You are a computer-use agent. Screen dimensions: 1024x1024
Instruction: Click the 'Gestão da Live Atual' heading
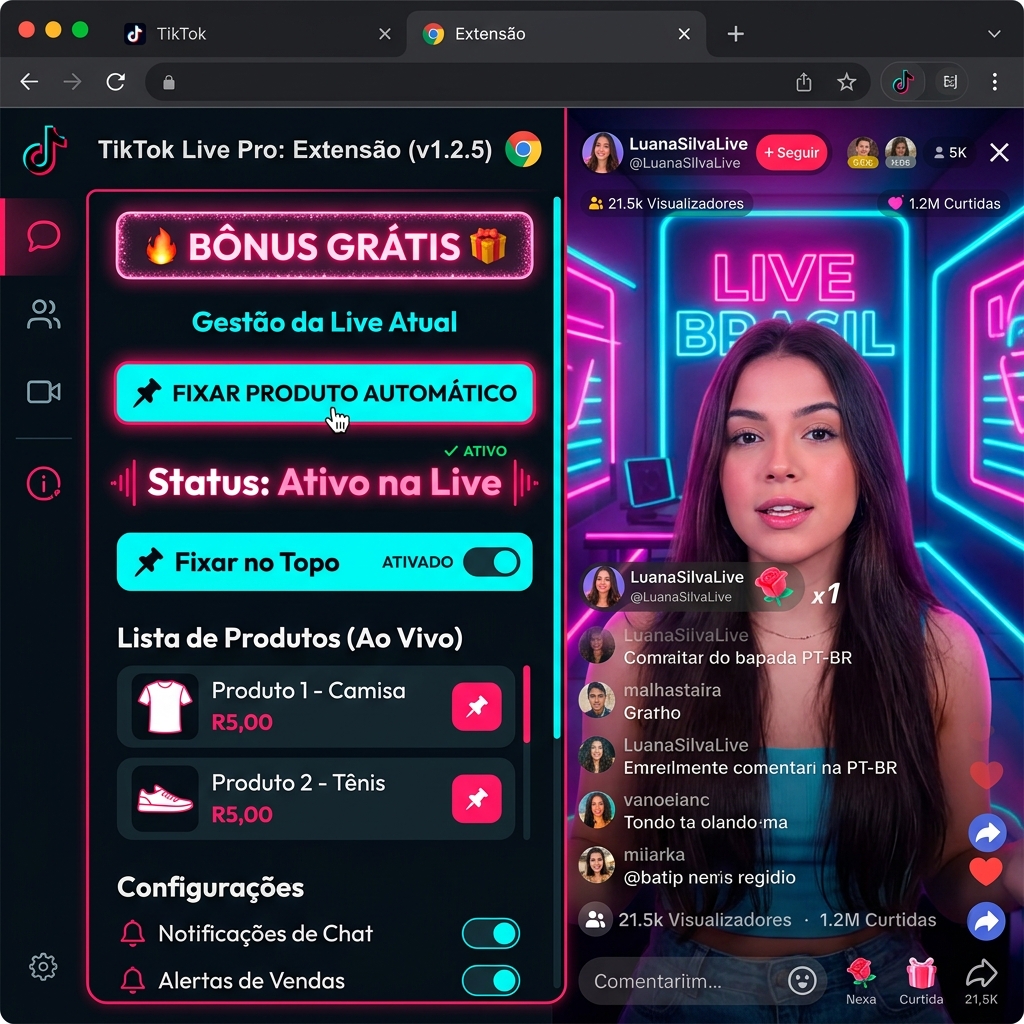click(325, 322)
